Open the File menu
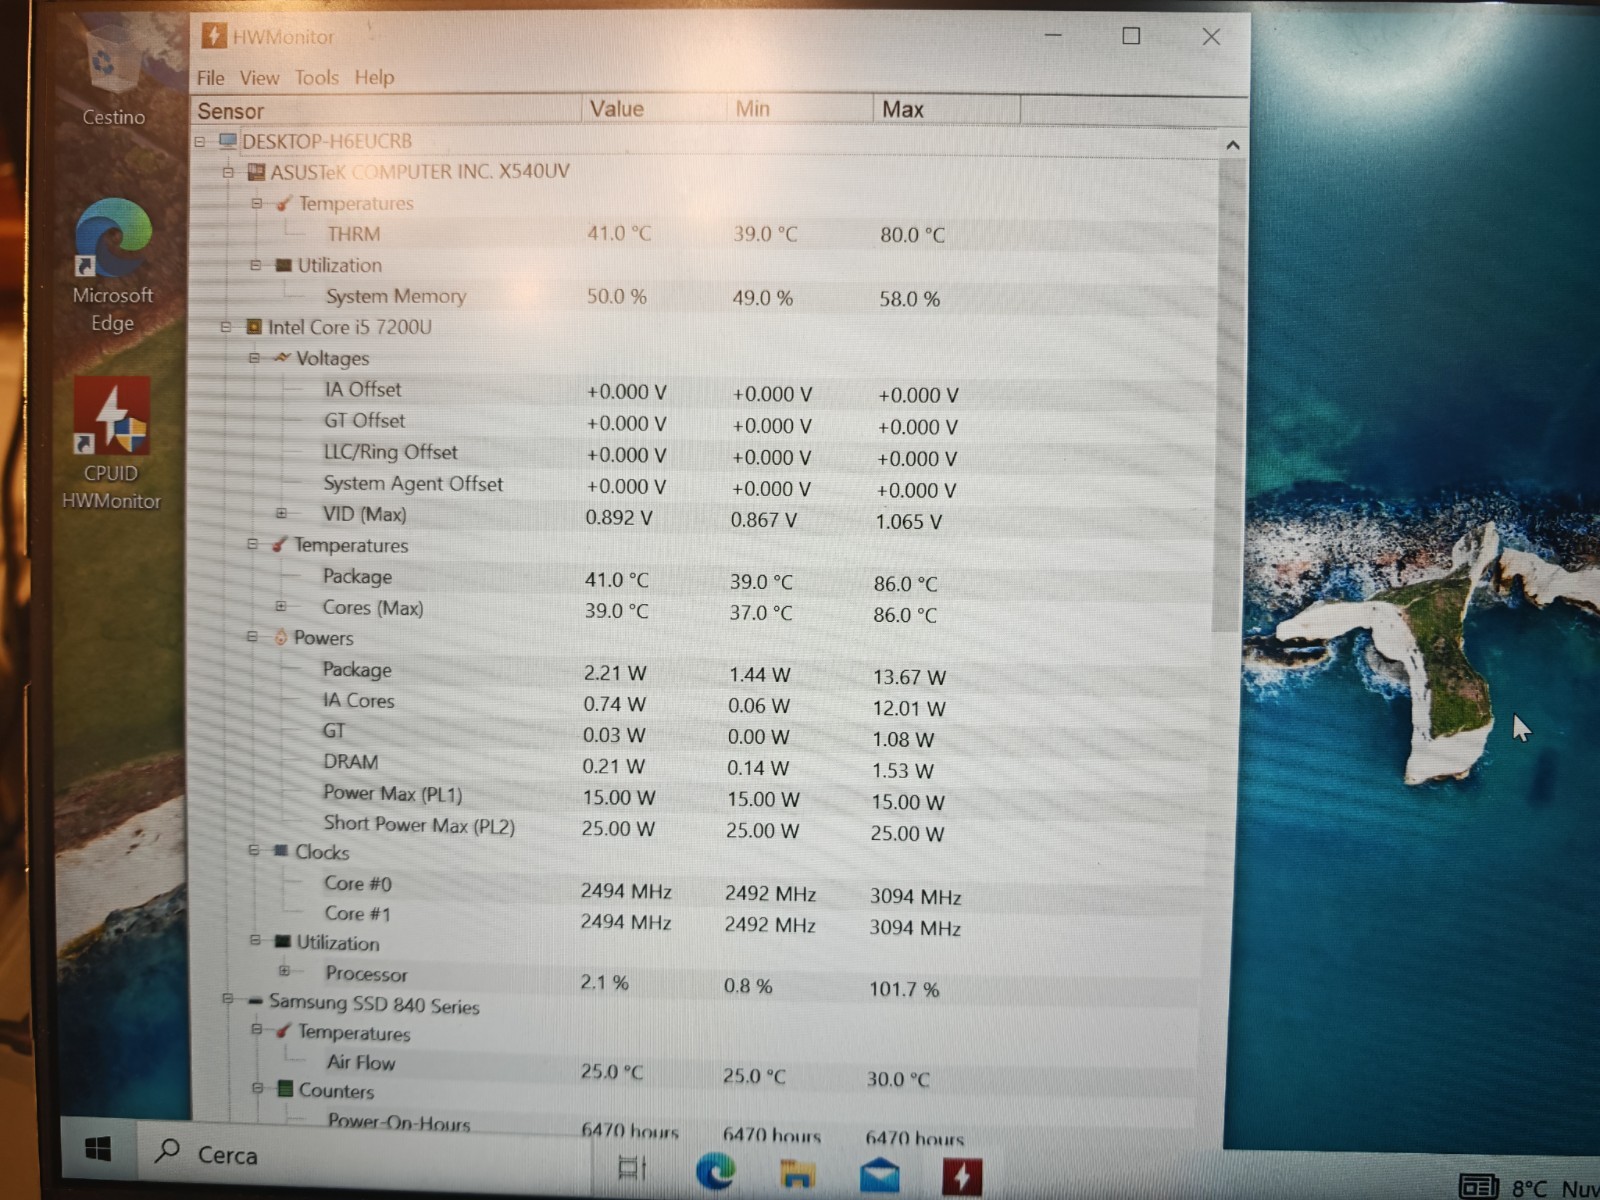1600x1200 pixels. pos(210,78)
